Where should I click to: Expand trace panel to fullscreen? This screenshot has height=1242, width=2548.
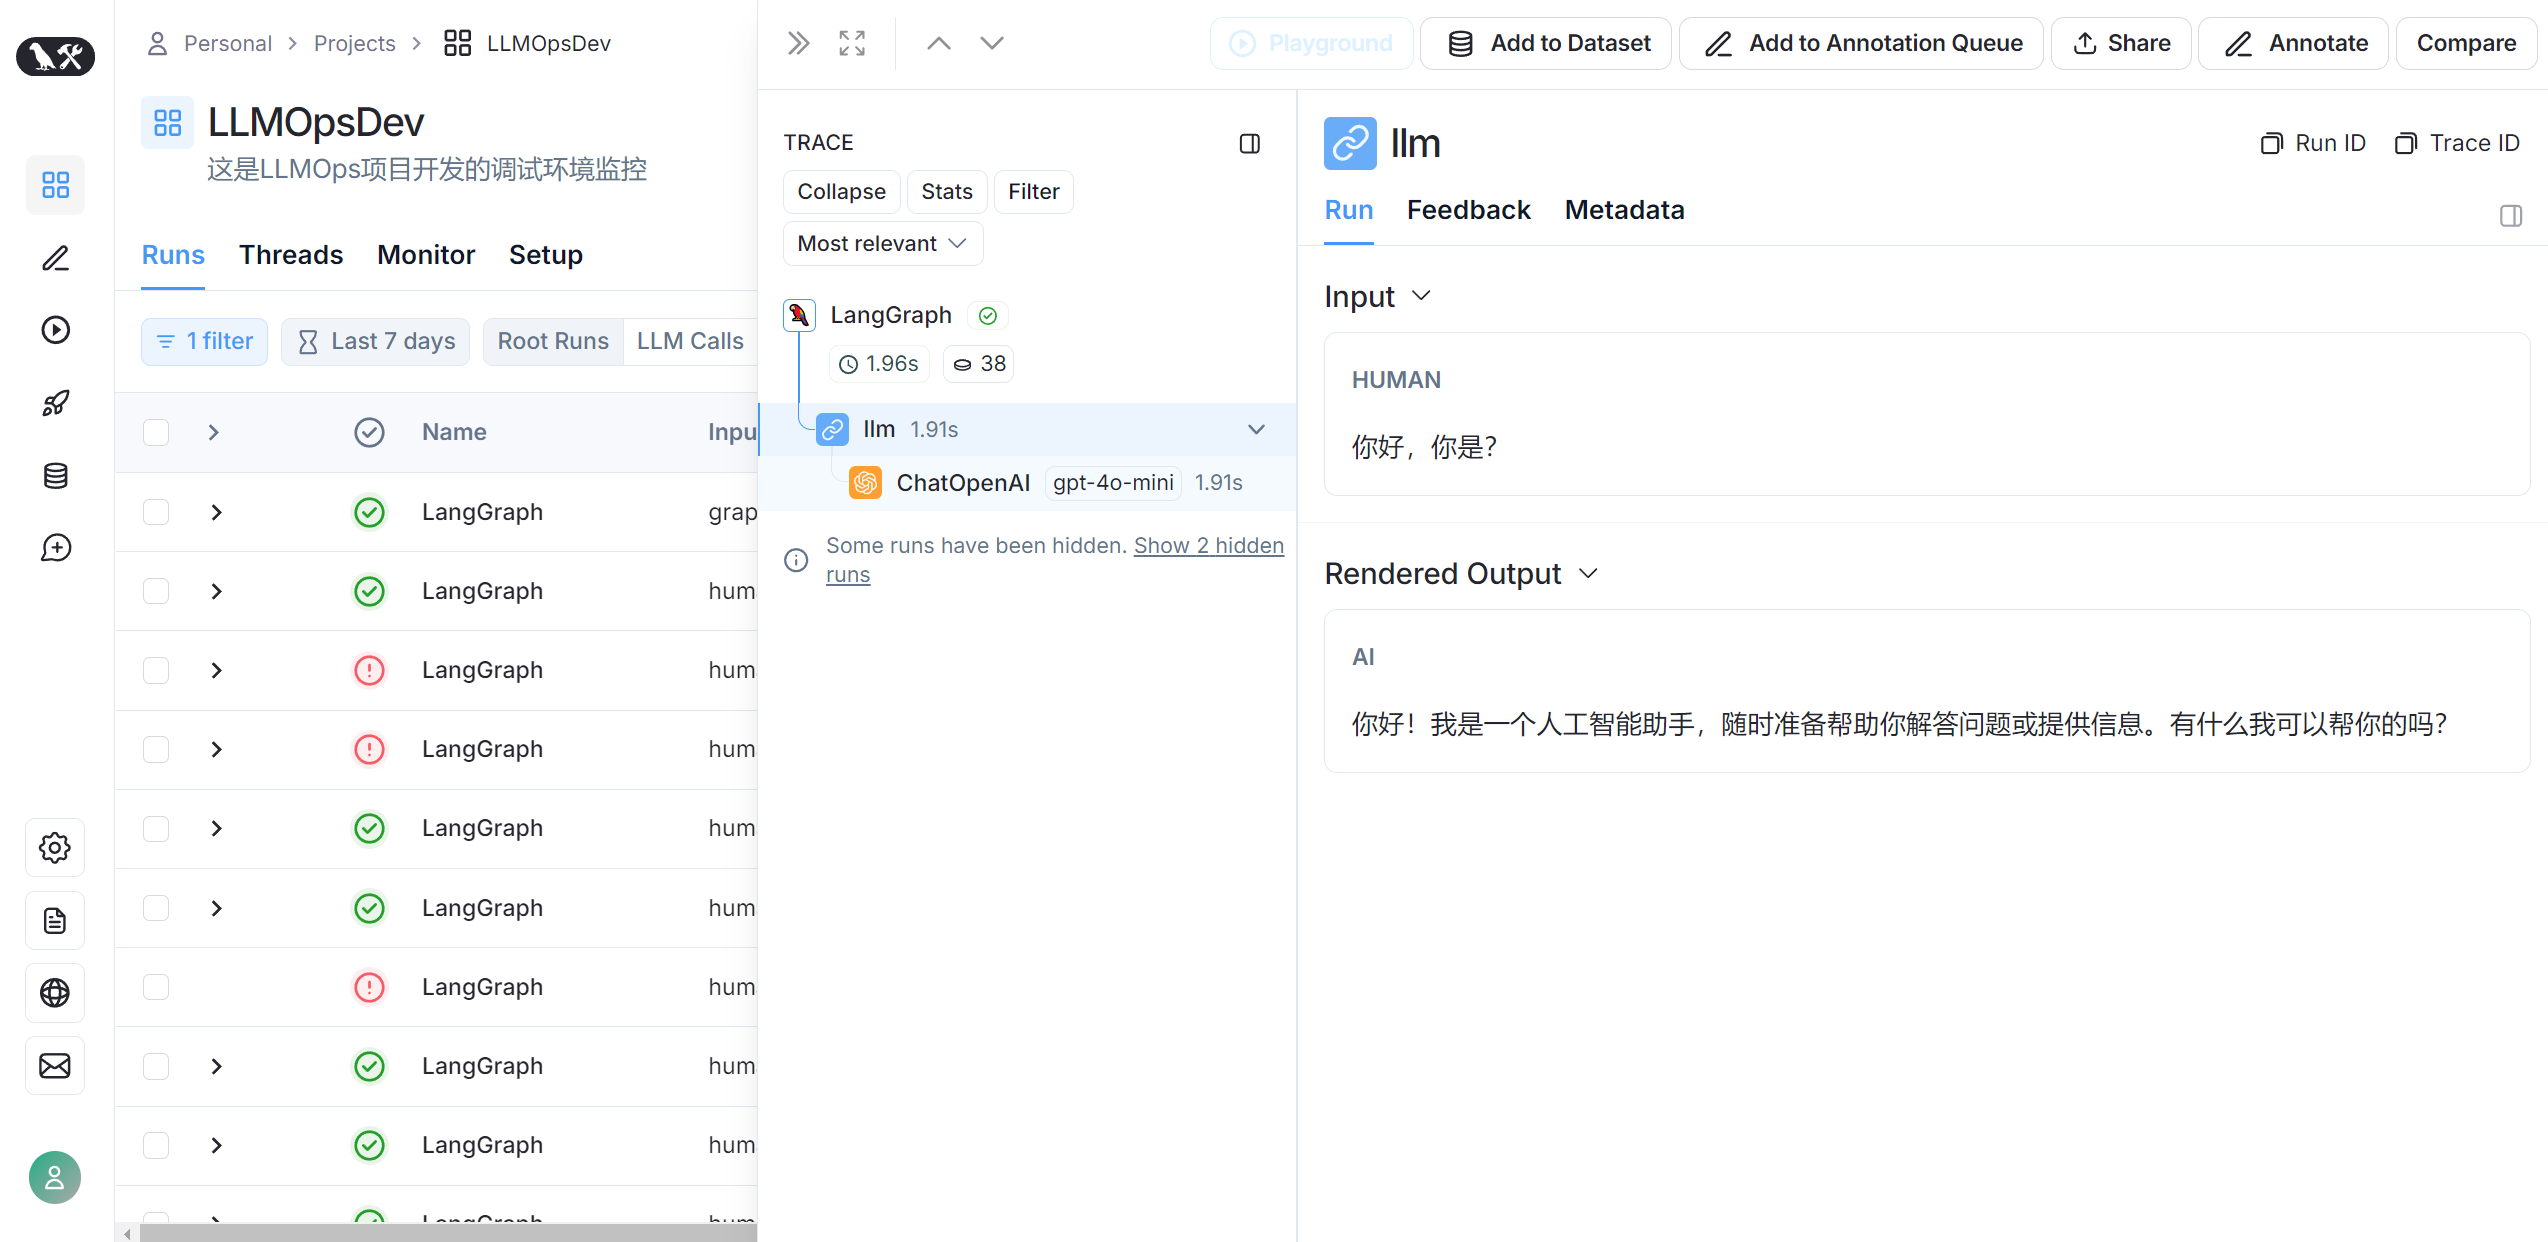tap(852, 43)
